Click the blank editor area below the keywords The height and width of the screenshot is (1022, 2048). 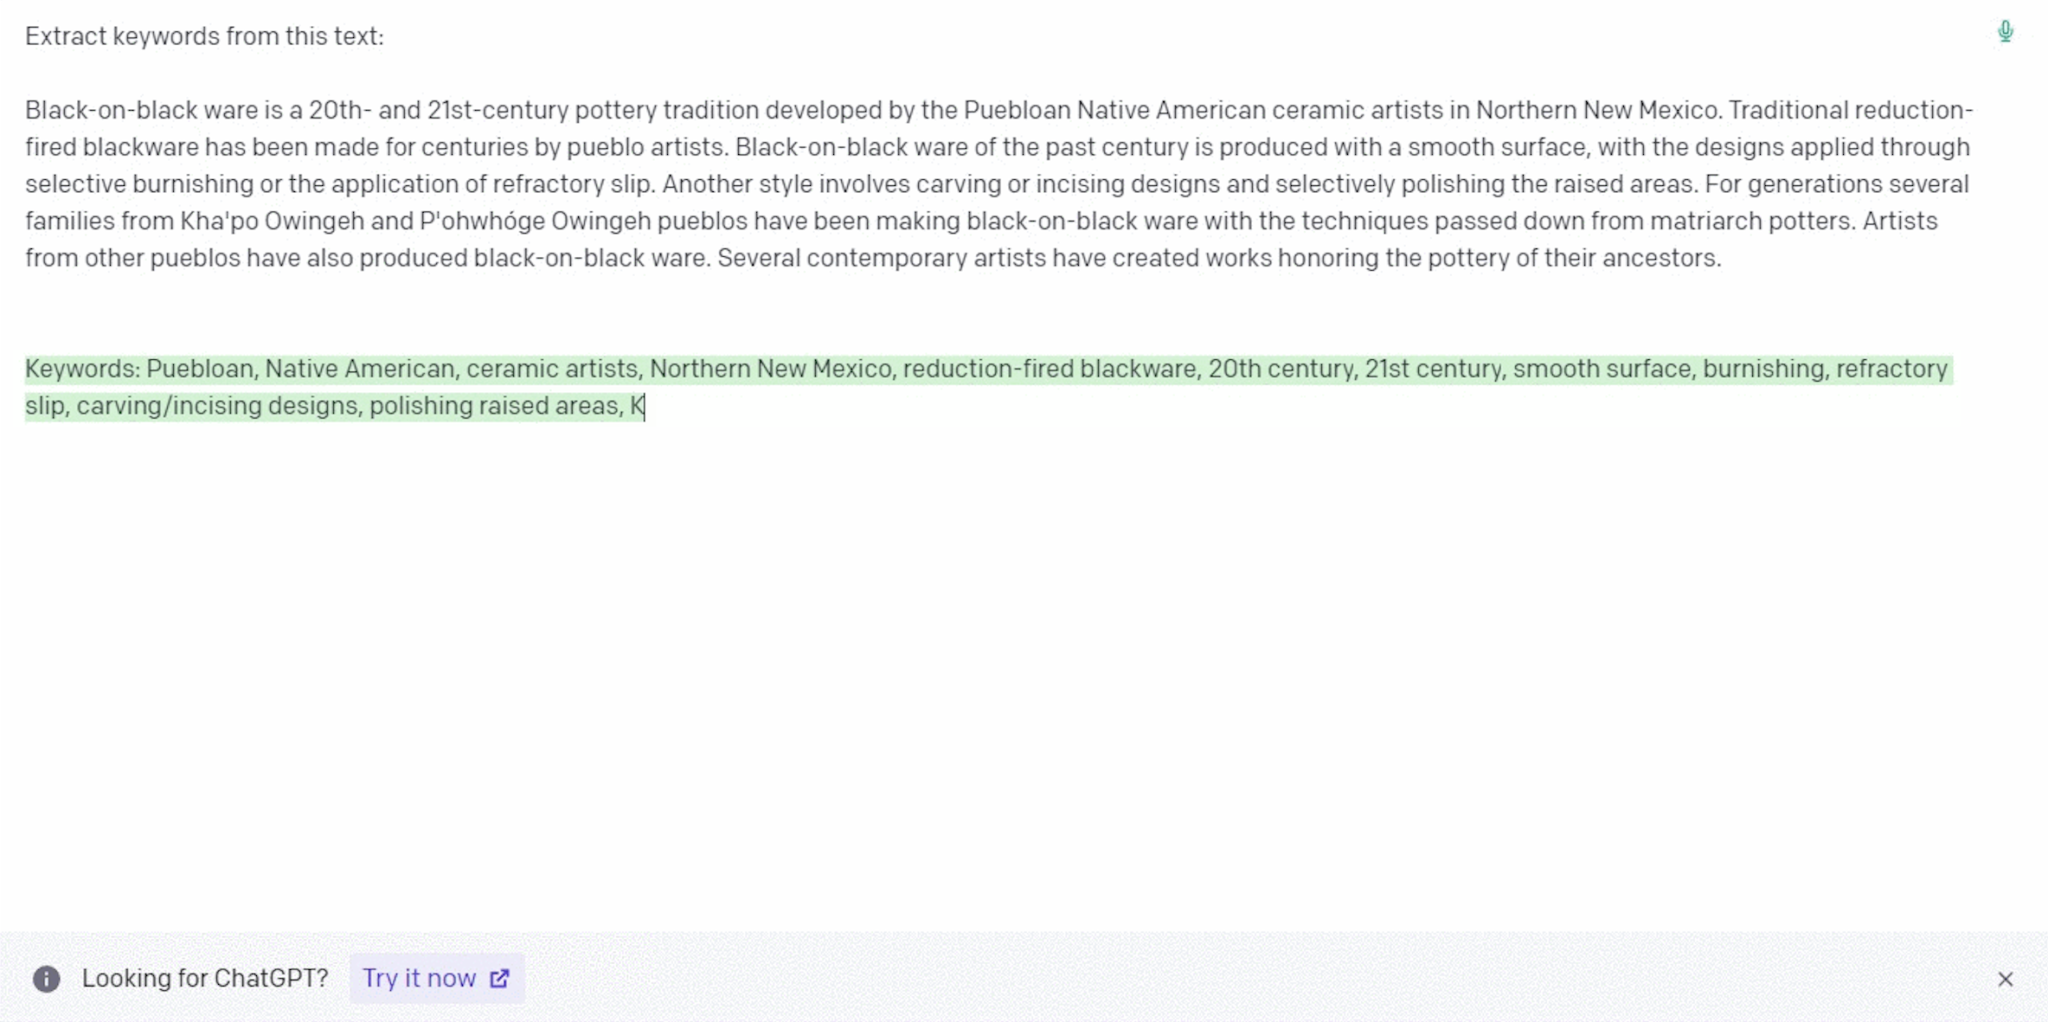point(1000,650)
